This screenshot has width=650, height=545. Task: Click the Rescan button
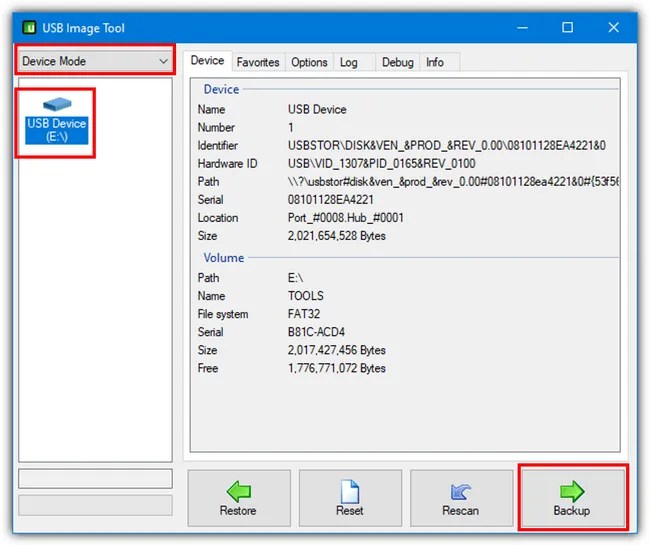click(x=461, y=498)
